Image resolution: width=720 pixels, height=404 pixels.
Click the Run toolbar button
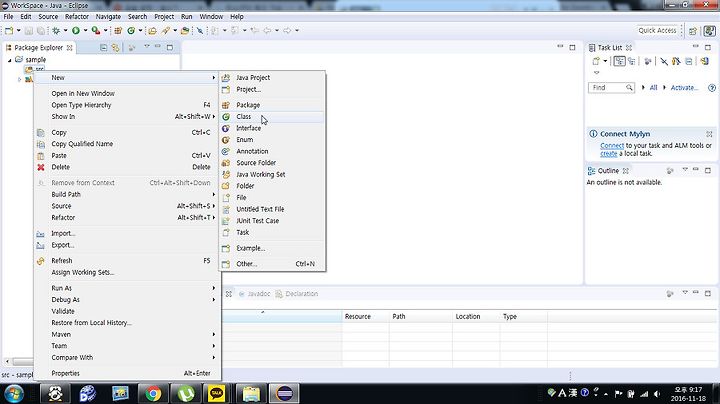[x=76, y=30]
